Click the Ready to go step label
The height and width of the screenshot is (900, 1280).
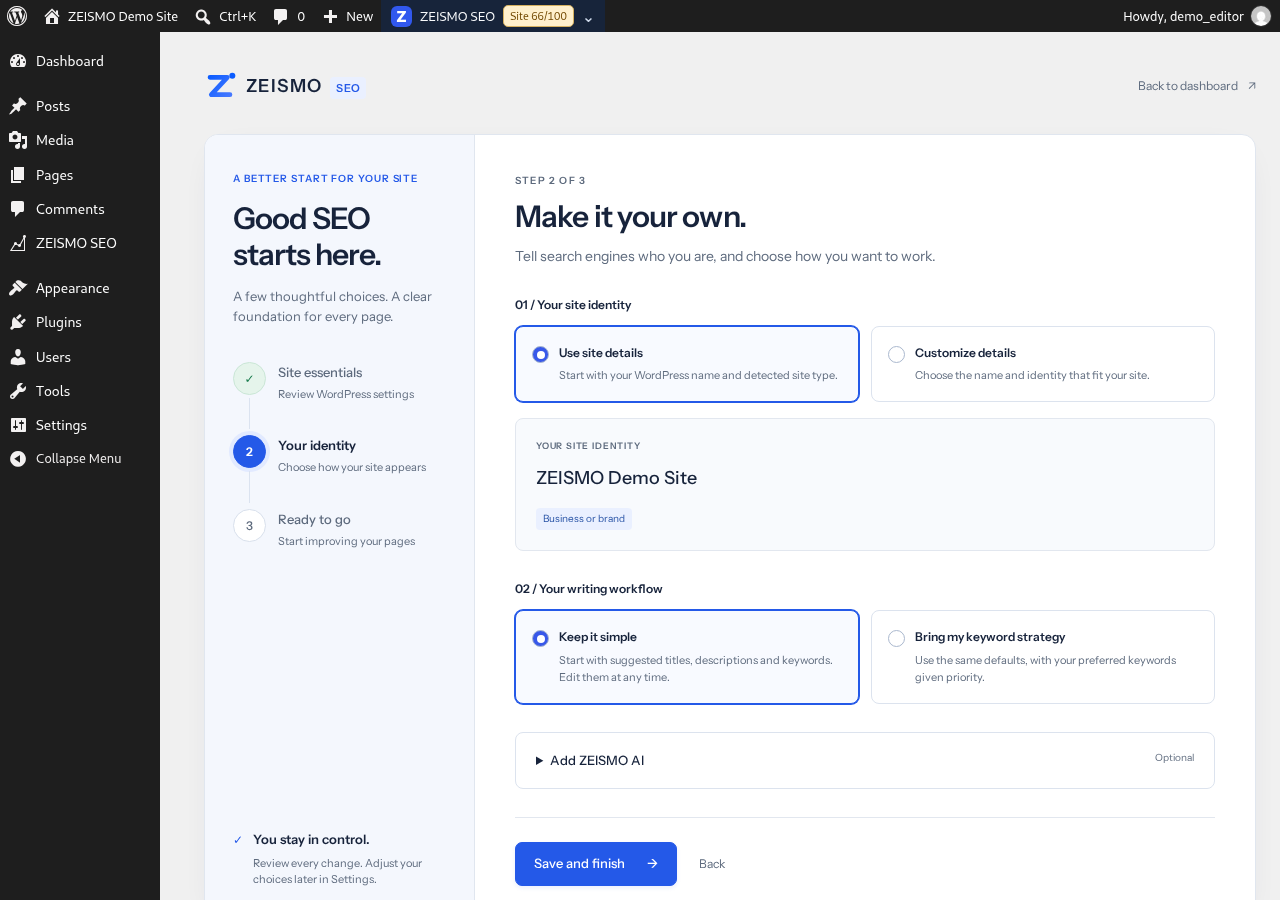(x=314, y=520)
